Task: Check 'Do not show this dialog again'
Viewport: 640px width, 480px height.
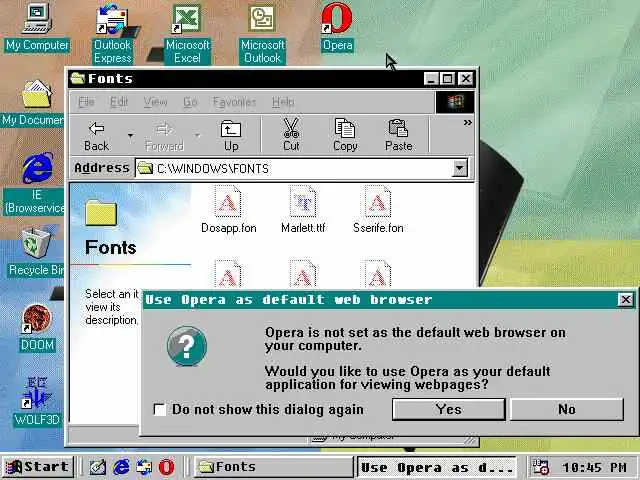Action: click(159, 409)
